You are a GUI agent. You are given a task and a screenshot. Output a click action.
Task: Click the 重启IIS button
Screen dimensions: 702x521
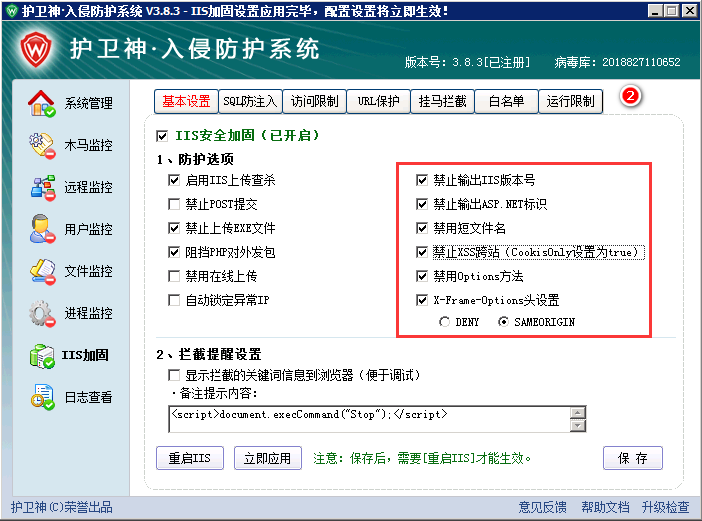pos(190,458)
